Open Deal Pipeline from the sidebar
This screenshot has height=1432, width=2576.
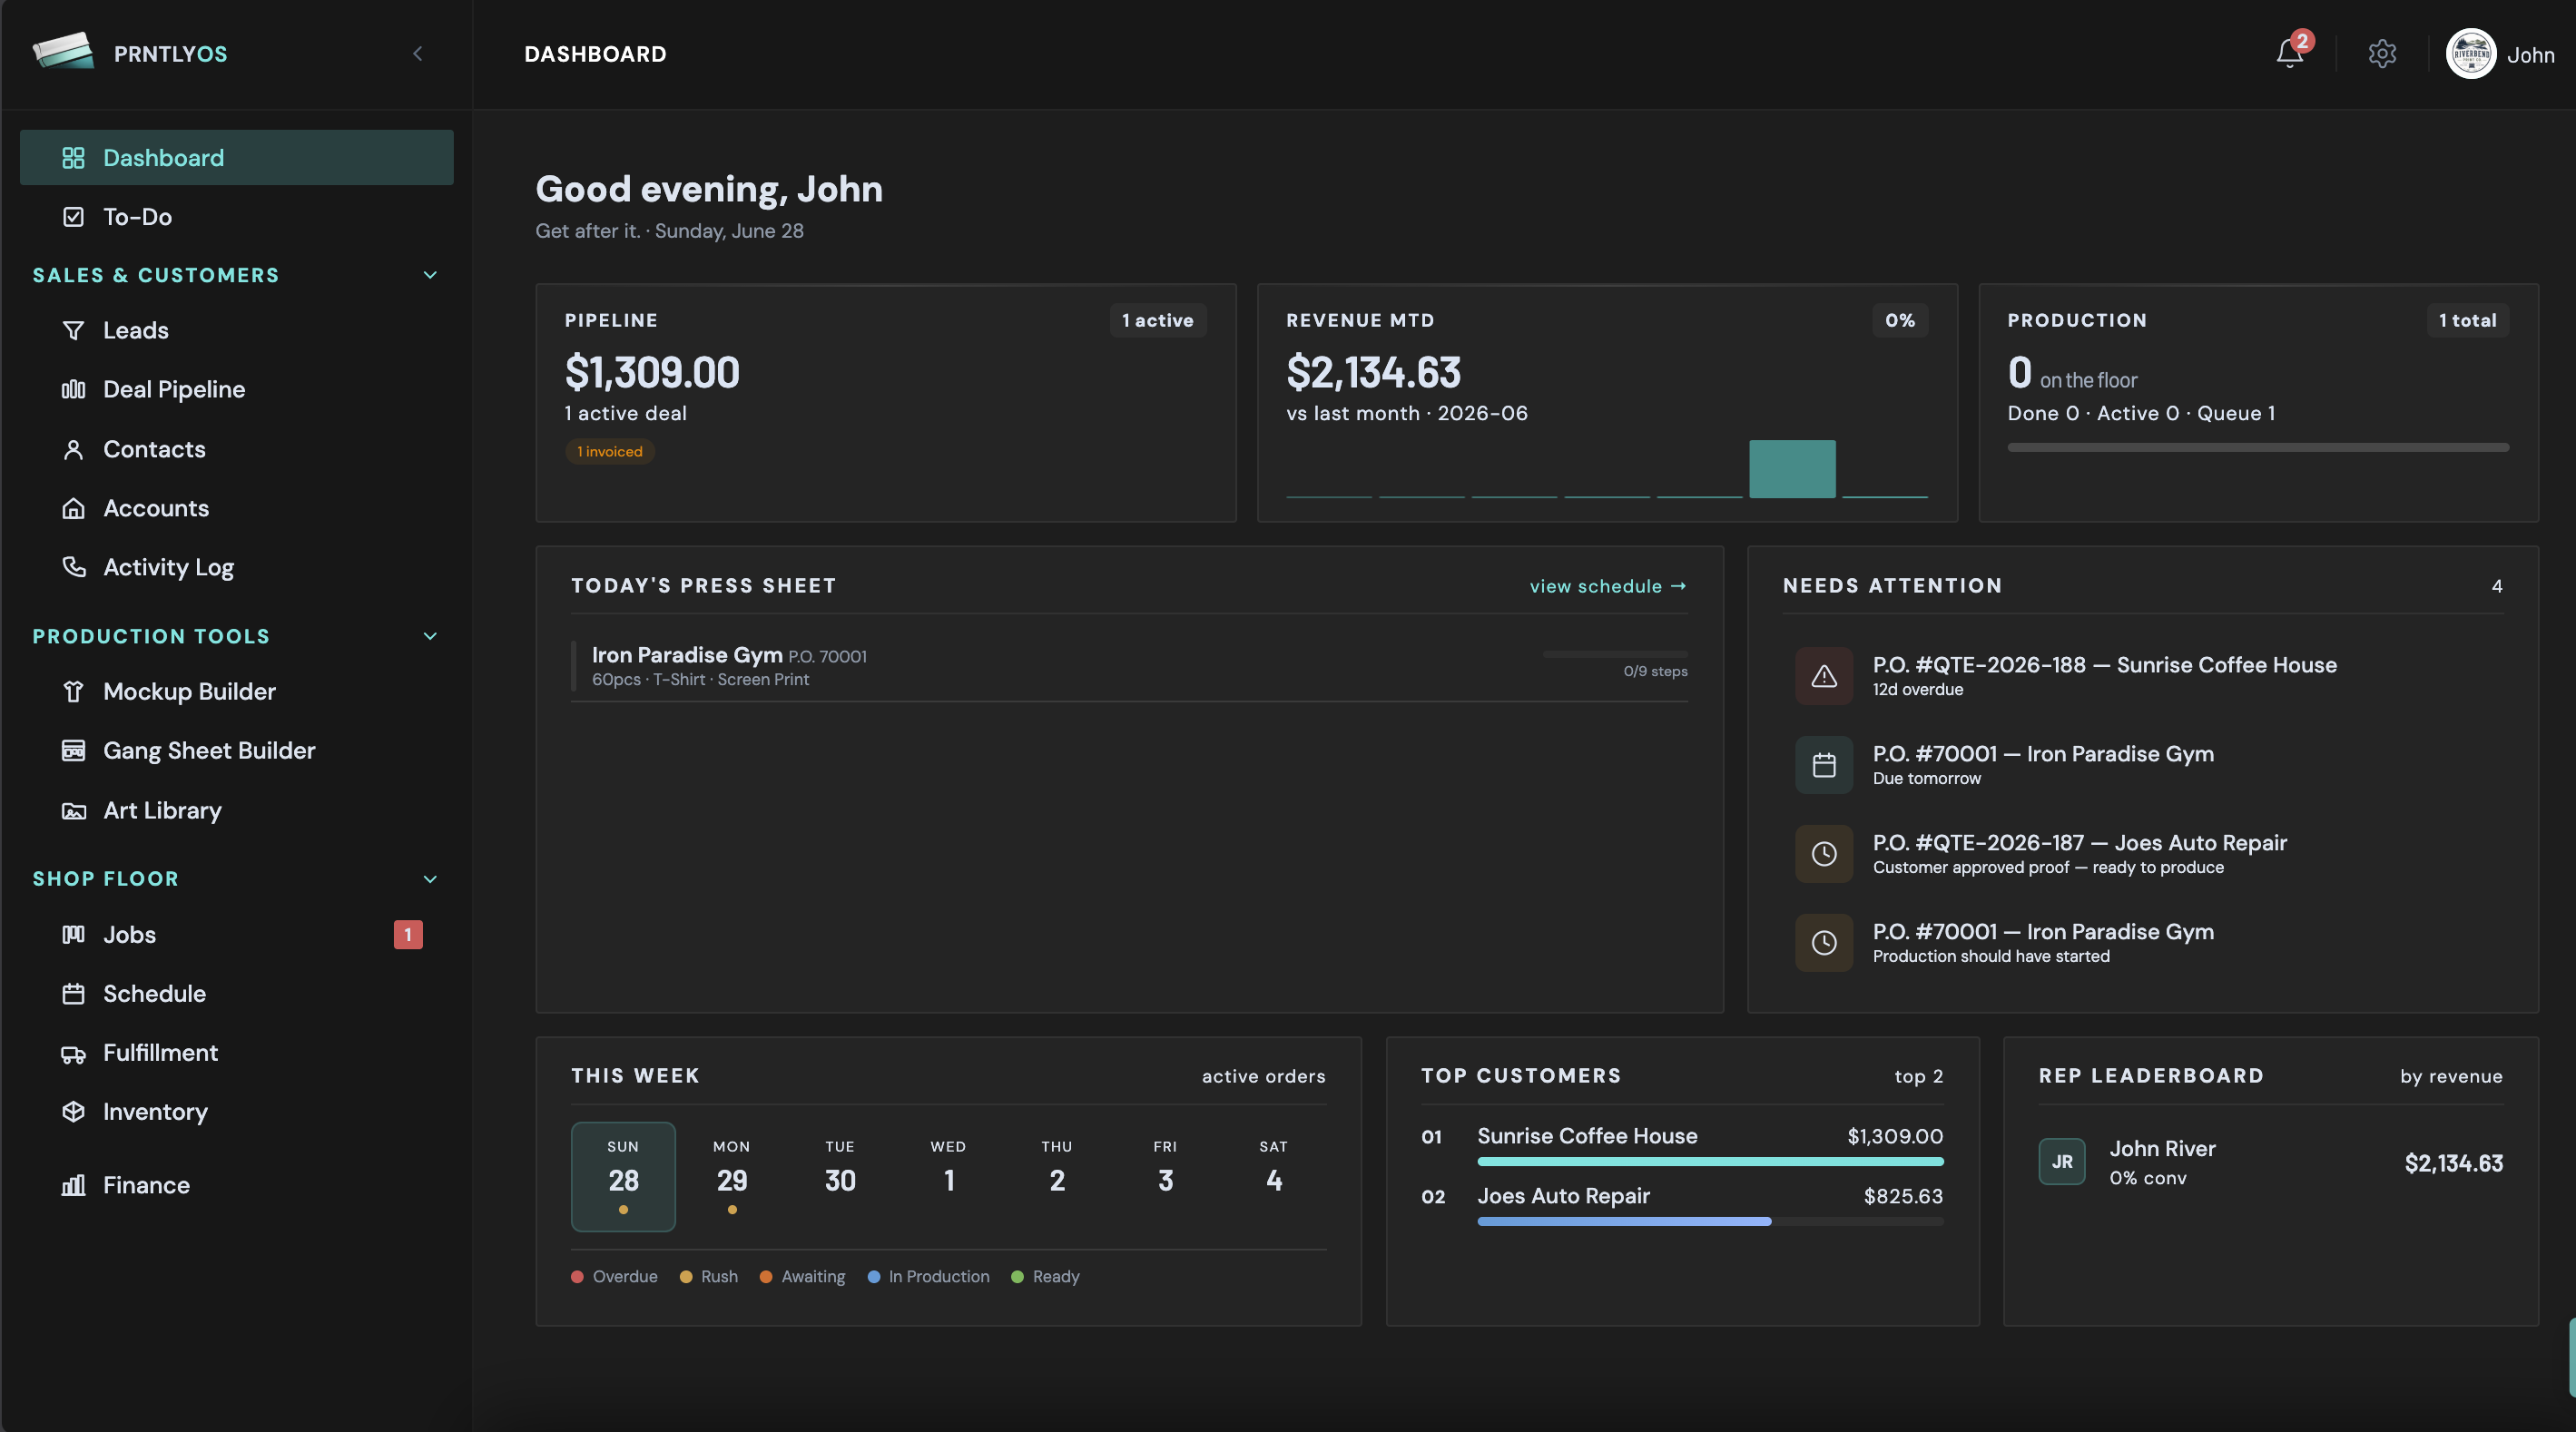237,389
